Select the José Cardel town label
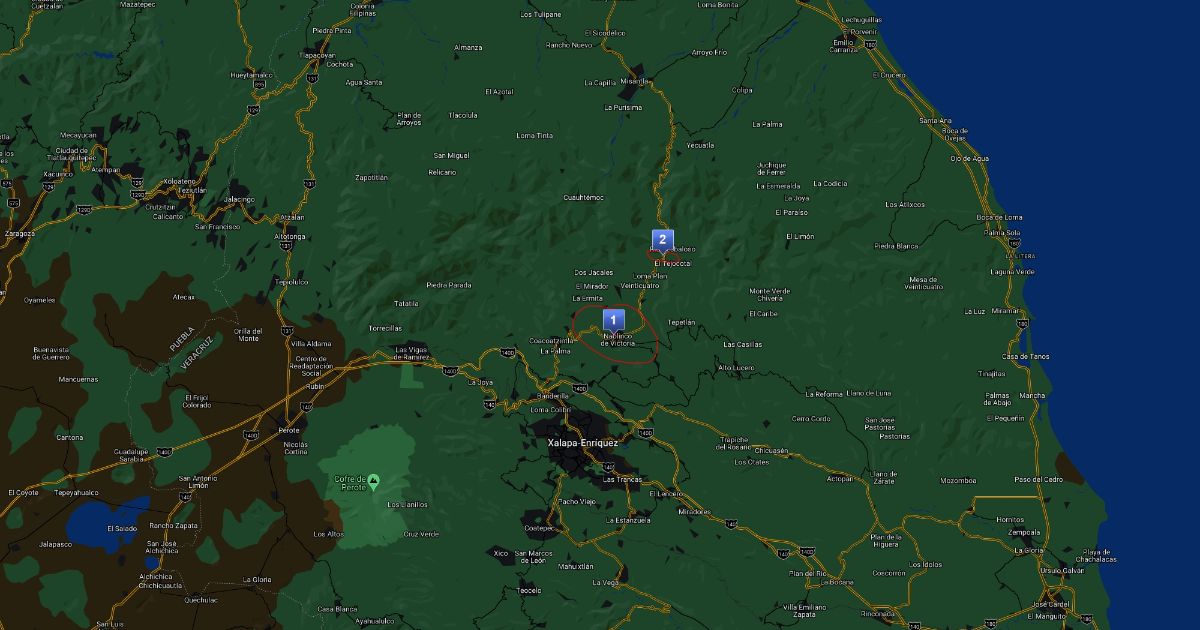 [x=1051, y=604]
